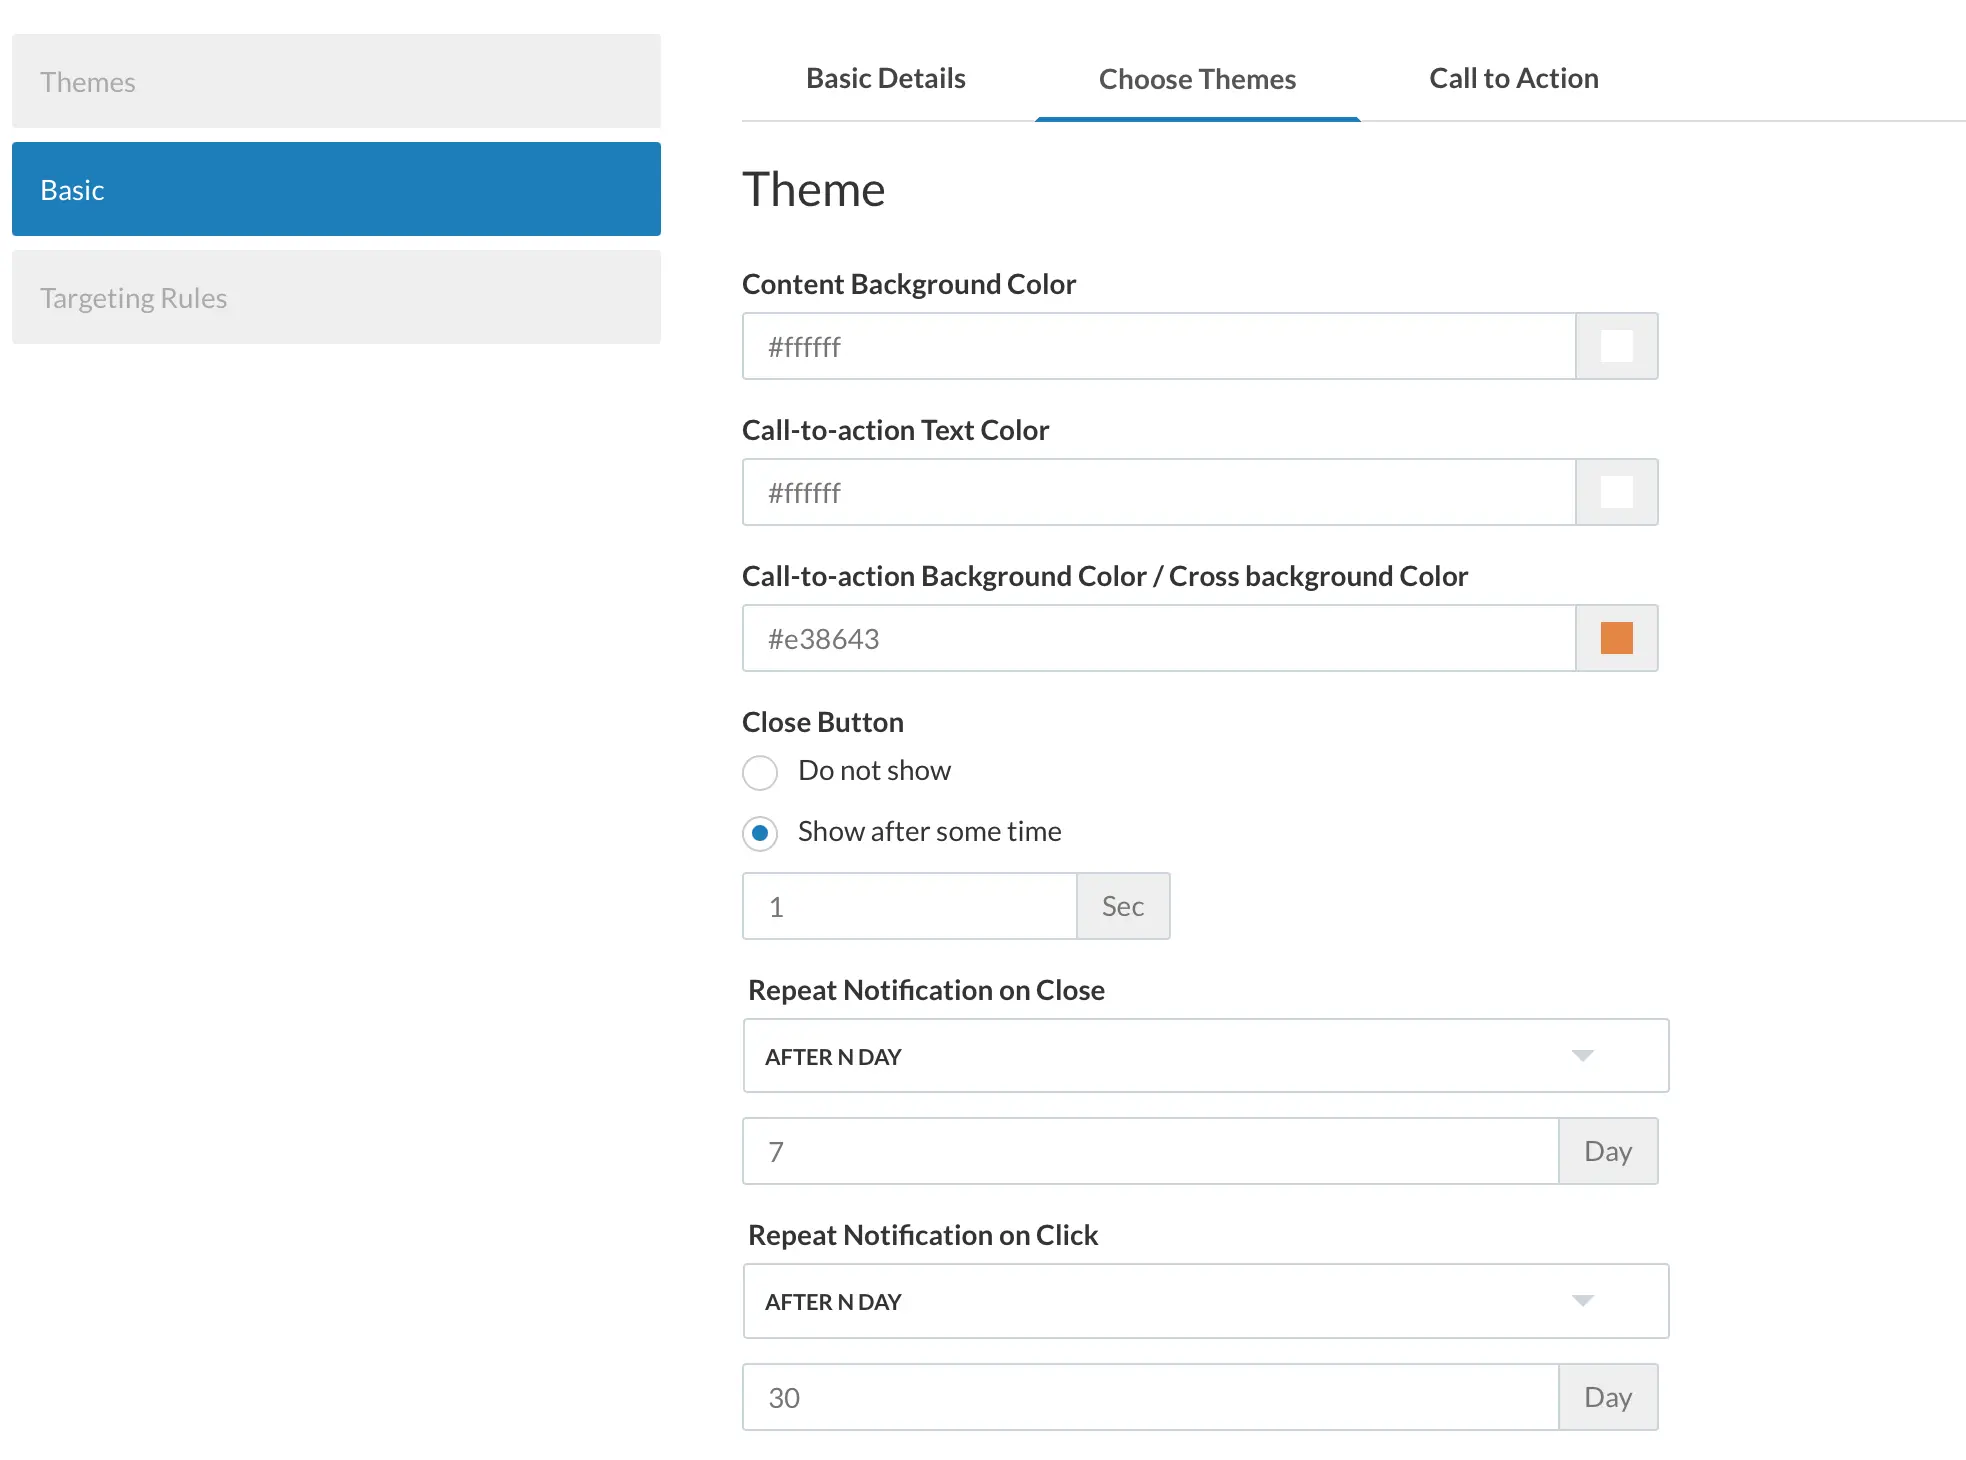Edit the 30 Day repeat-on-click field

(1150, 1398)
